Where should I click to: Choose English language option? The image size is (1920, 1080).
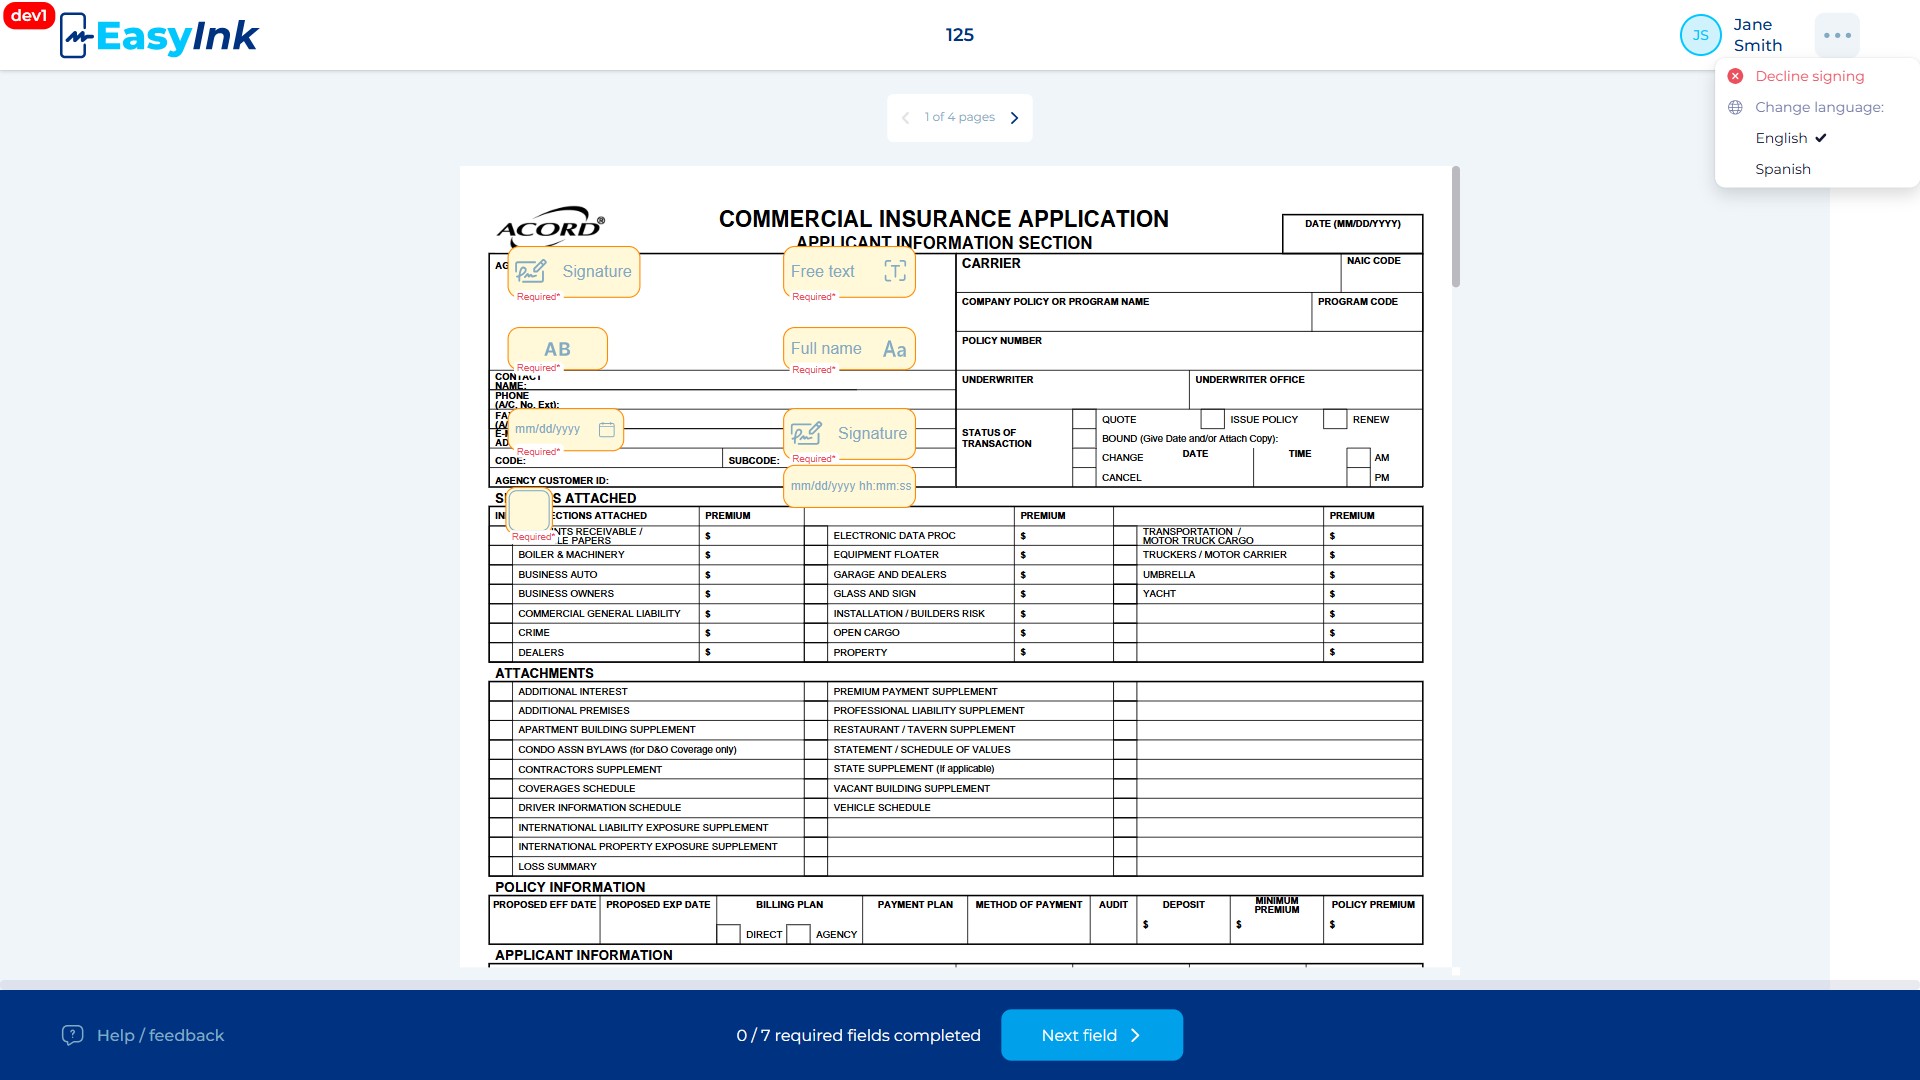pos(1781,138)
